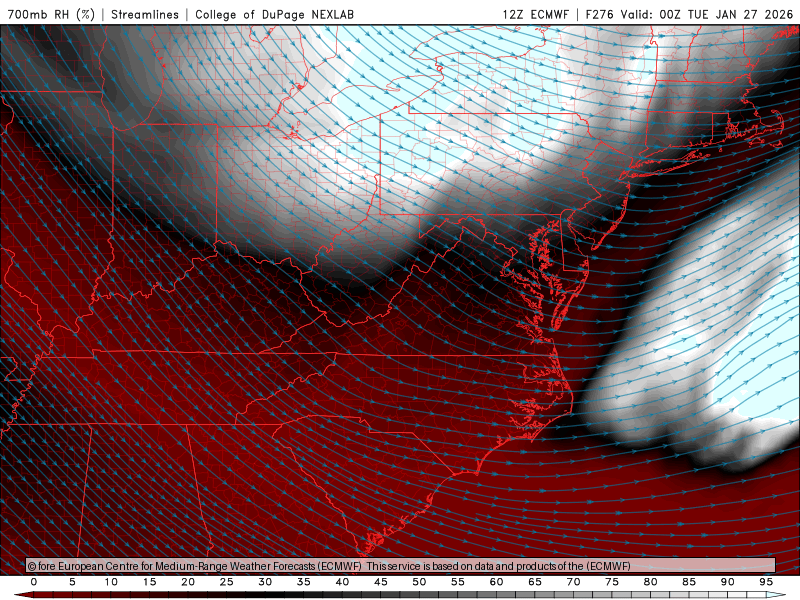Click the colorbar label "75"

click(612, 582)
